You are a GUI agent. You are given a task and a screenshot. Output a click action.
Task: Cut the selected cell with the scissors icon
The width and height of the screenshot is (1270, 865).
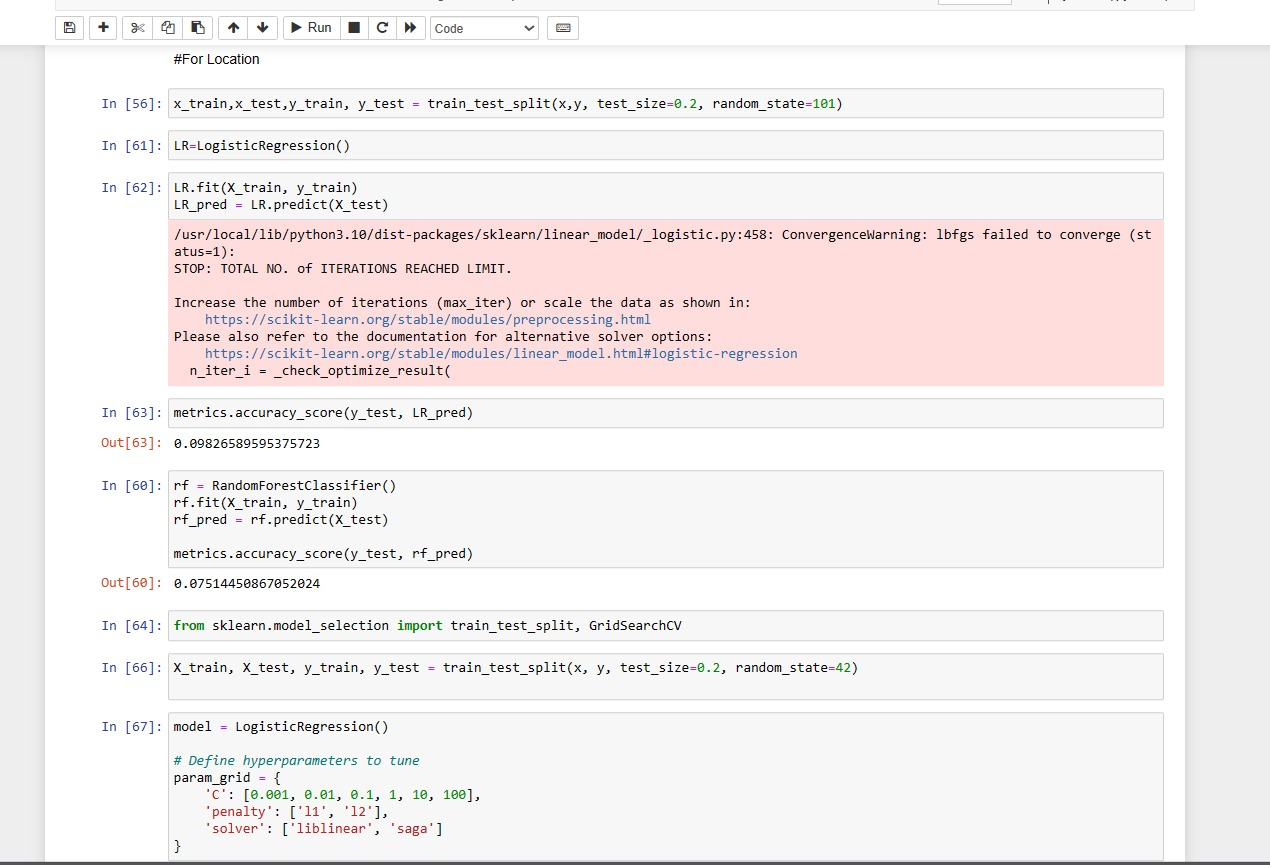coord(137,28)
